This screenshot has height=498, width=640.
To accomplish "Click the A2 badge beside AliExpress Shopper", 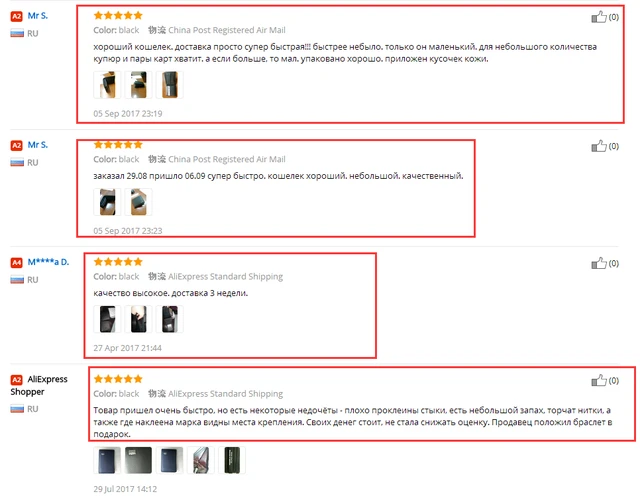I will pyautogui.click(x=16, y=380).
